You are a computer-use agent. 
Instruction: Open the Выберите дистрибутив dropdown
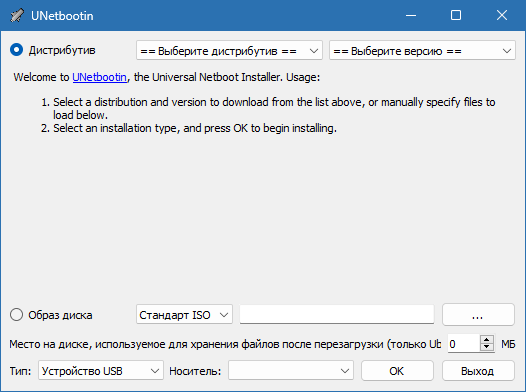click(229, 51)
